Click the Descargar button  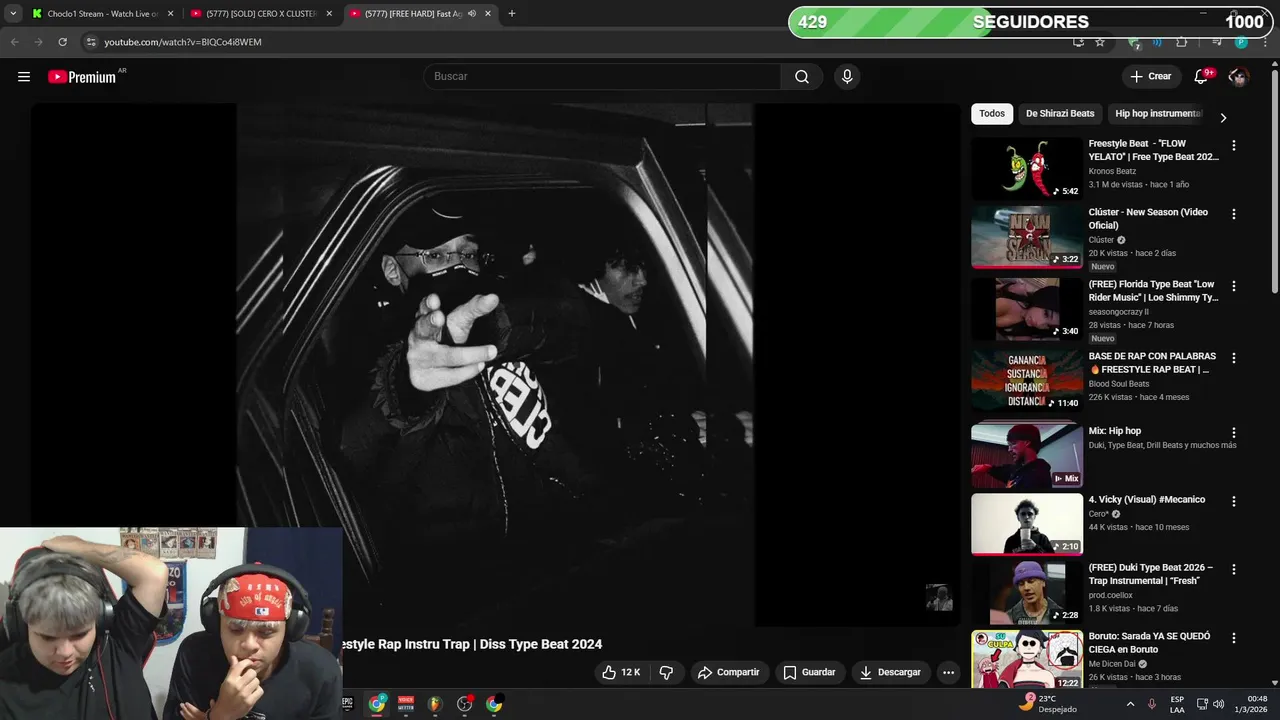[x=890, y=672]
